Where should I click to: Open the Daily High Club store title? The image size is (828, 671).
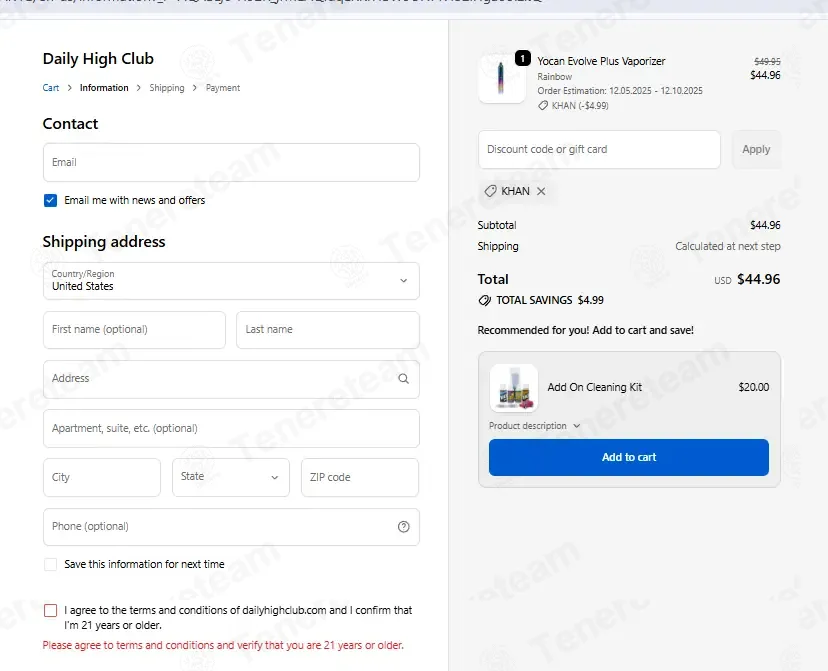point(98,59)
